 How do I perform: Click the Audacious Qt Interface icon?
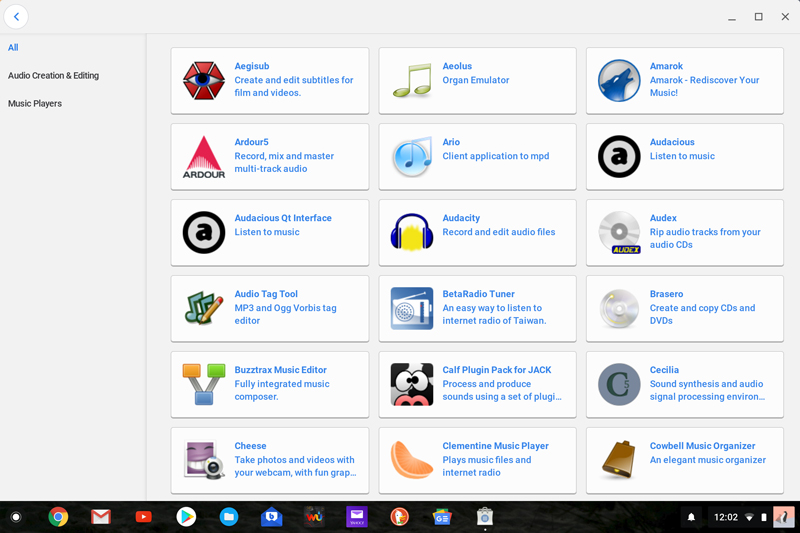click(x=204, y=233)
